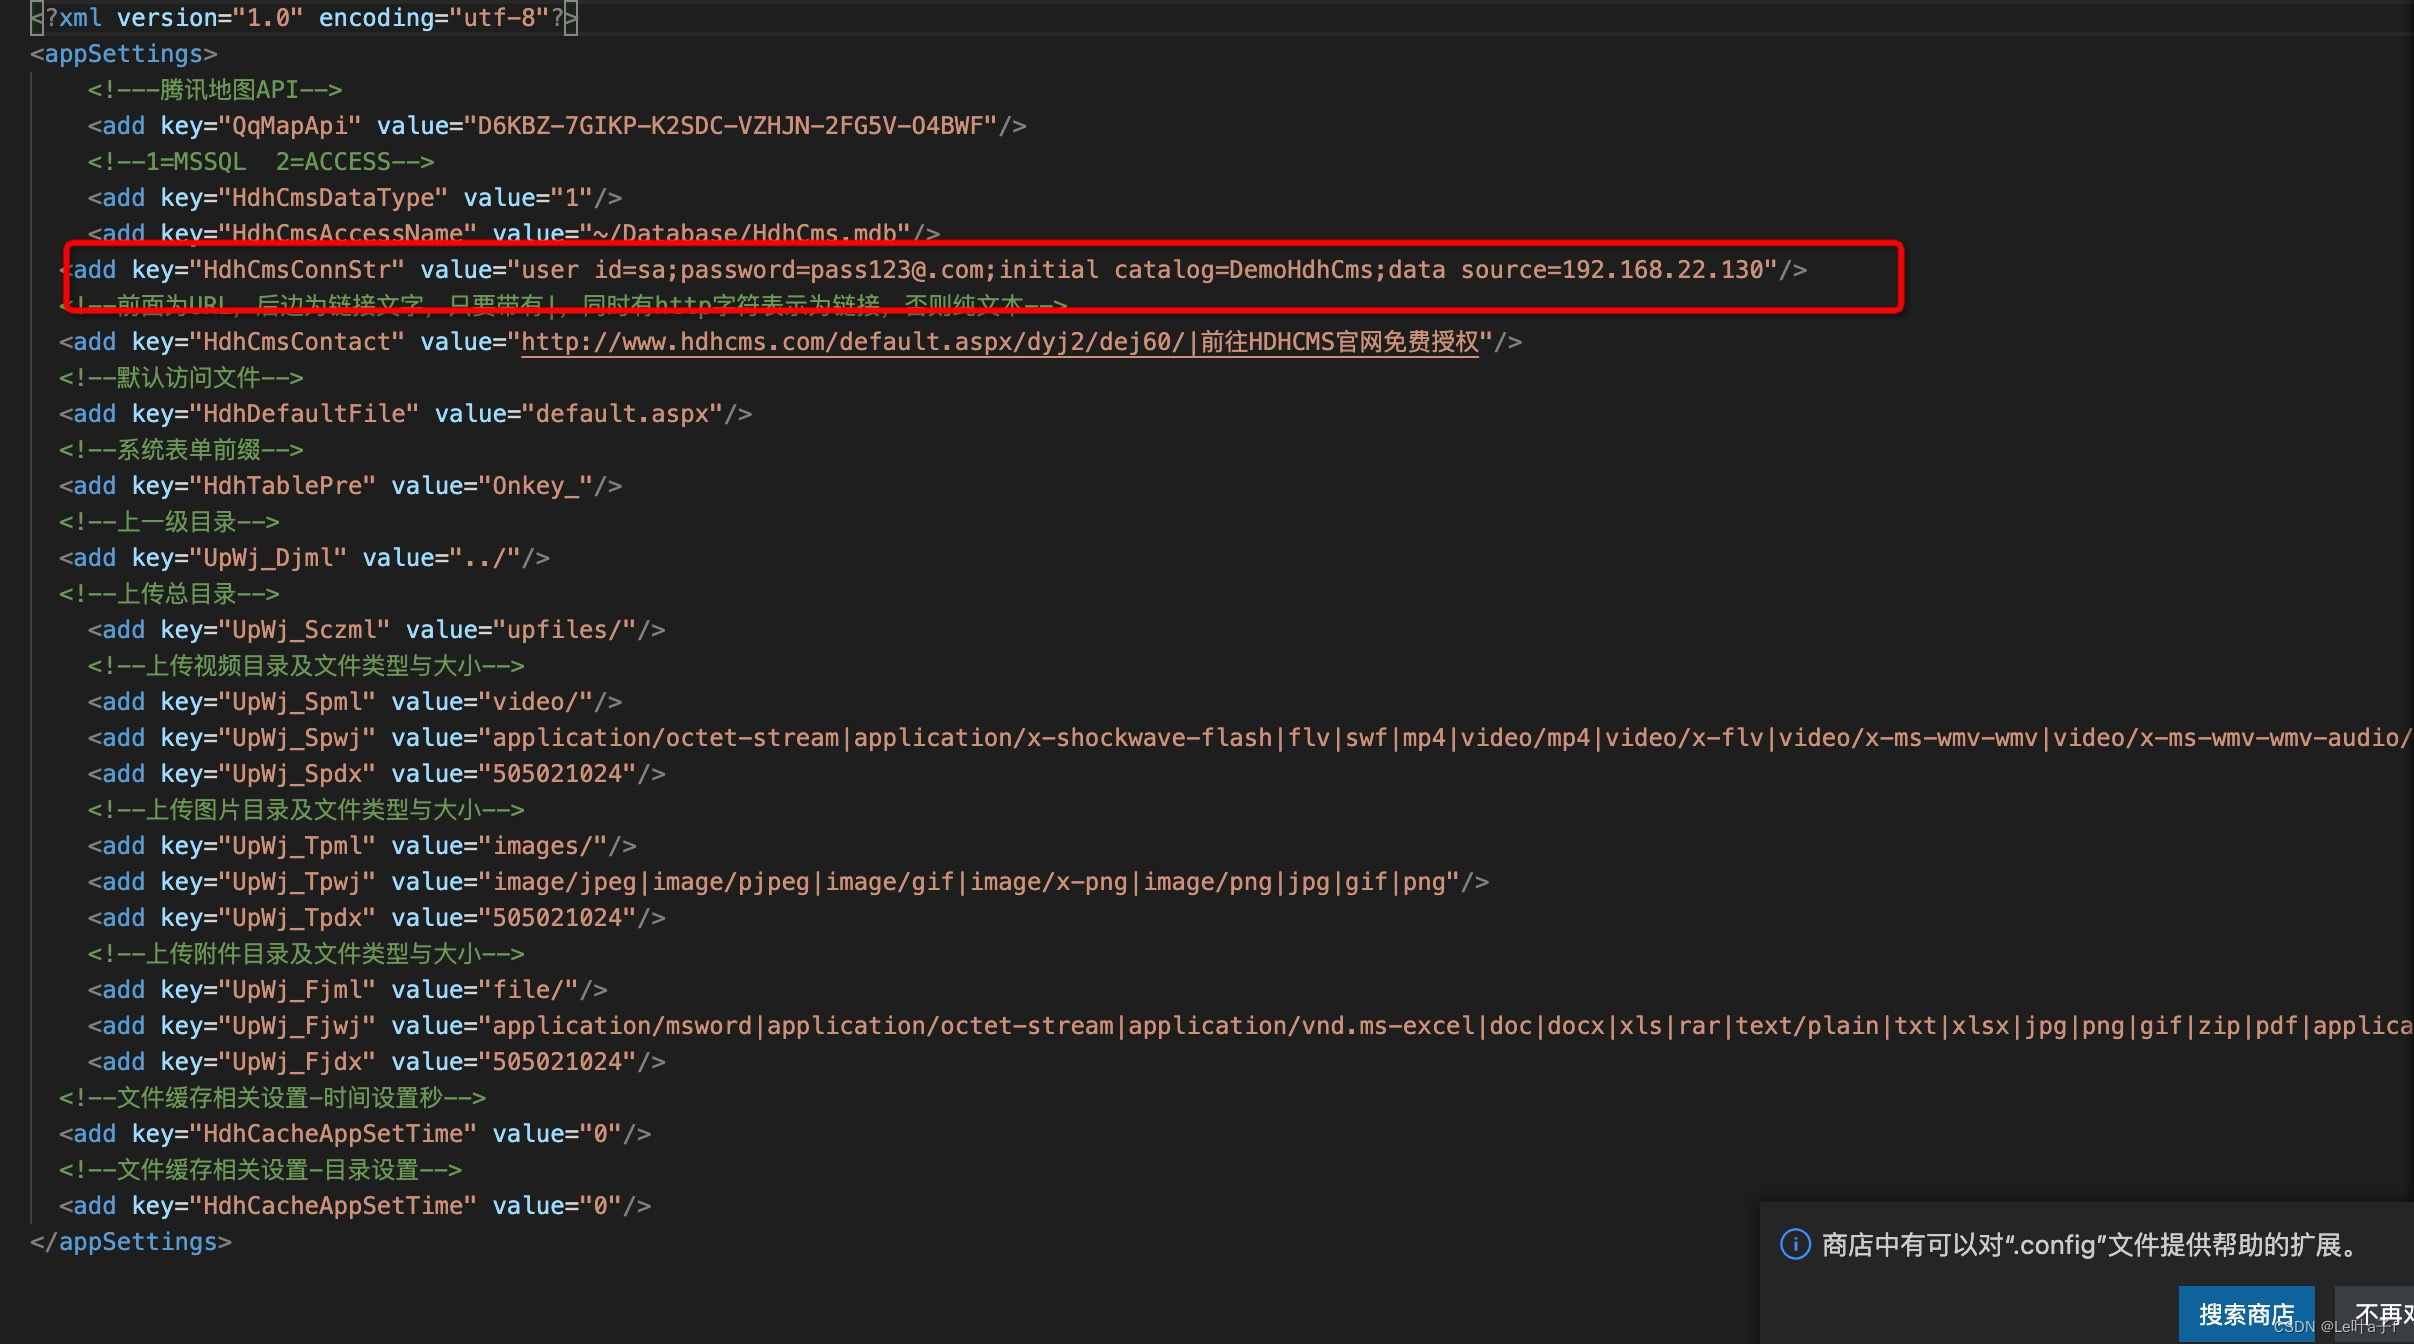
Task: Click the UpWj_Fjdx 505021024 line
Action: pyautogui.click(x=377, y=1062)
